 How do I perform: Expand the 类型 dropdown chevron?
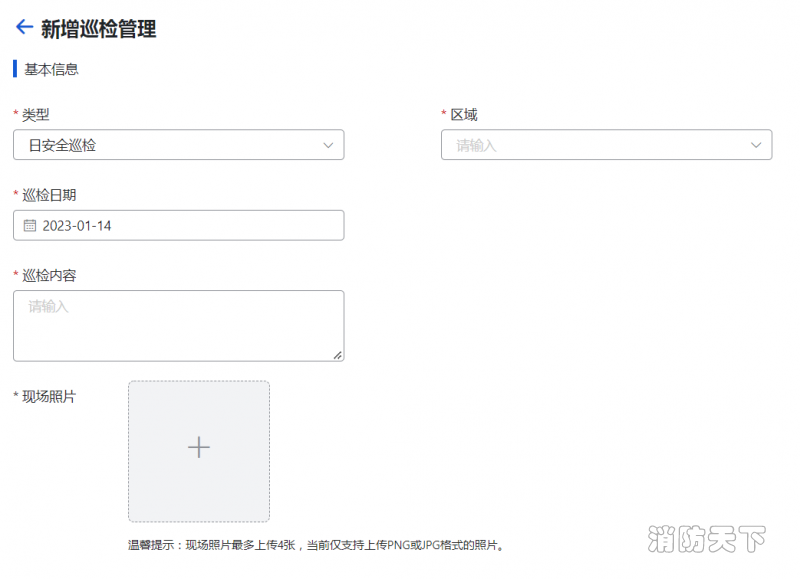[x=329, y=146]
